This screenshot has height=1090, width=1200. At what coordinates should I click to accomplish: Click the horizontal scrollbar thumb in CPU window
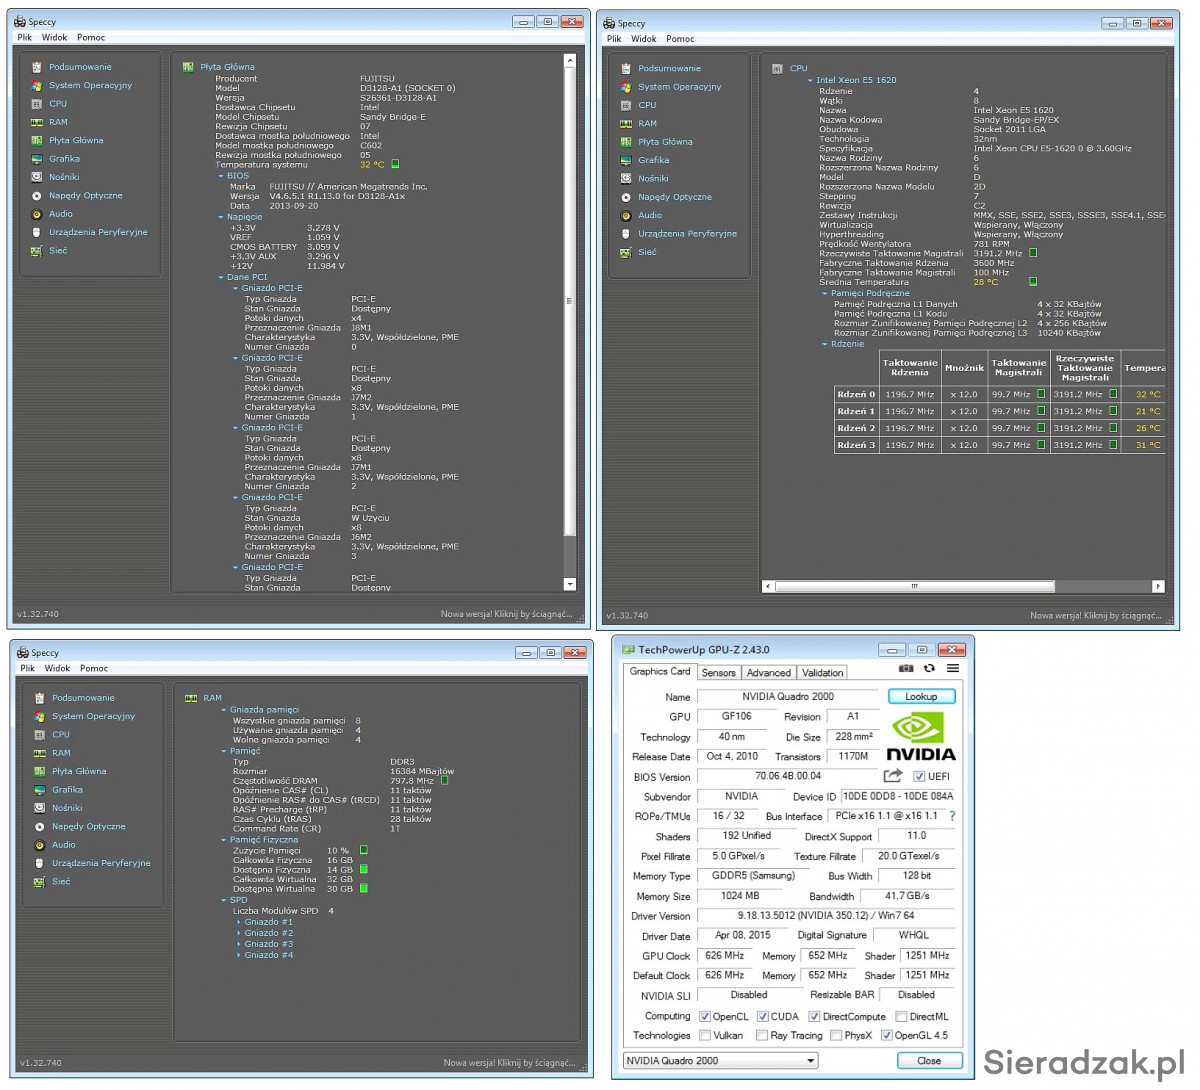point(914,586)
